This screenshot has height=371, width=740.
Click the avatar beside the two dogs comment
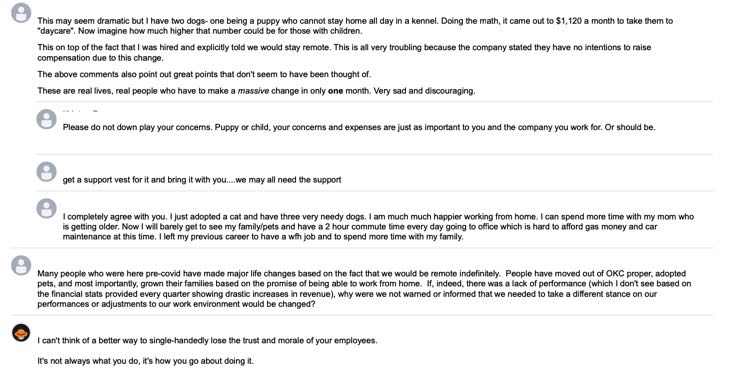[x=21, y=13]
